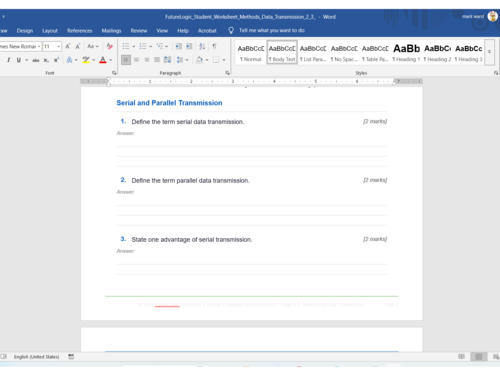
Task: Switch to Web Layout view icon
Action: click(x=496, y=357)
